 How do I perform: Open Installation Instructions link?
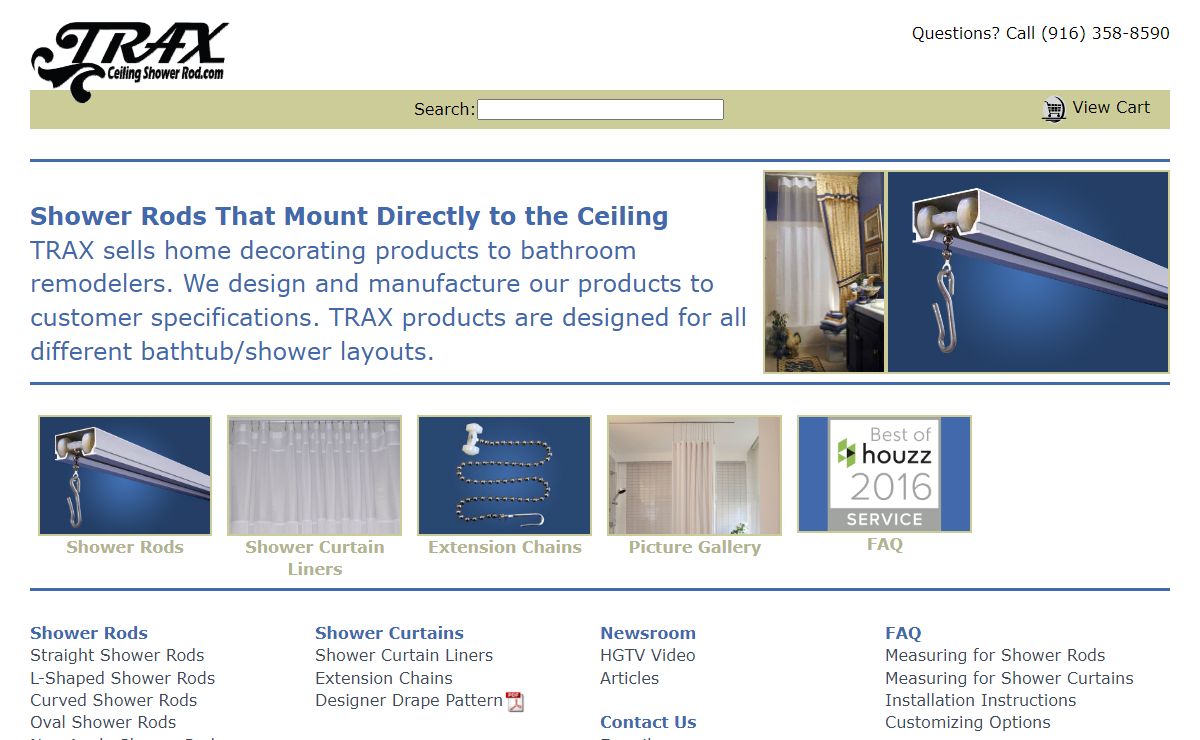pyautogui.click(x=981, y=700)
